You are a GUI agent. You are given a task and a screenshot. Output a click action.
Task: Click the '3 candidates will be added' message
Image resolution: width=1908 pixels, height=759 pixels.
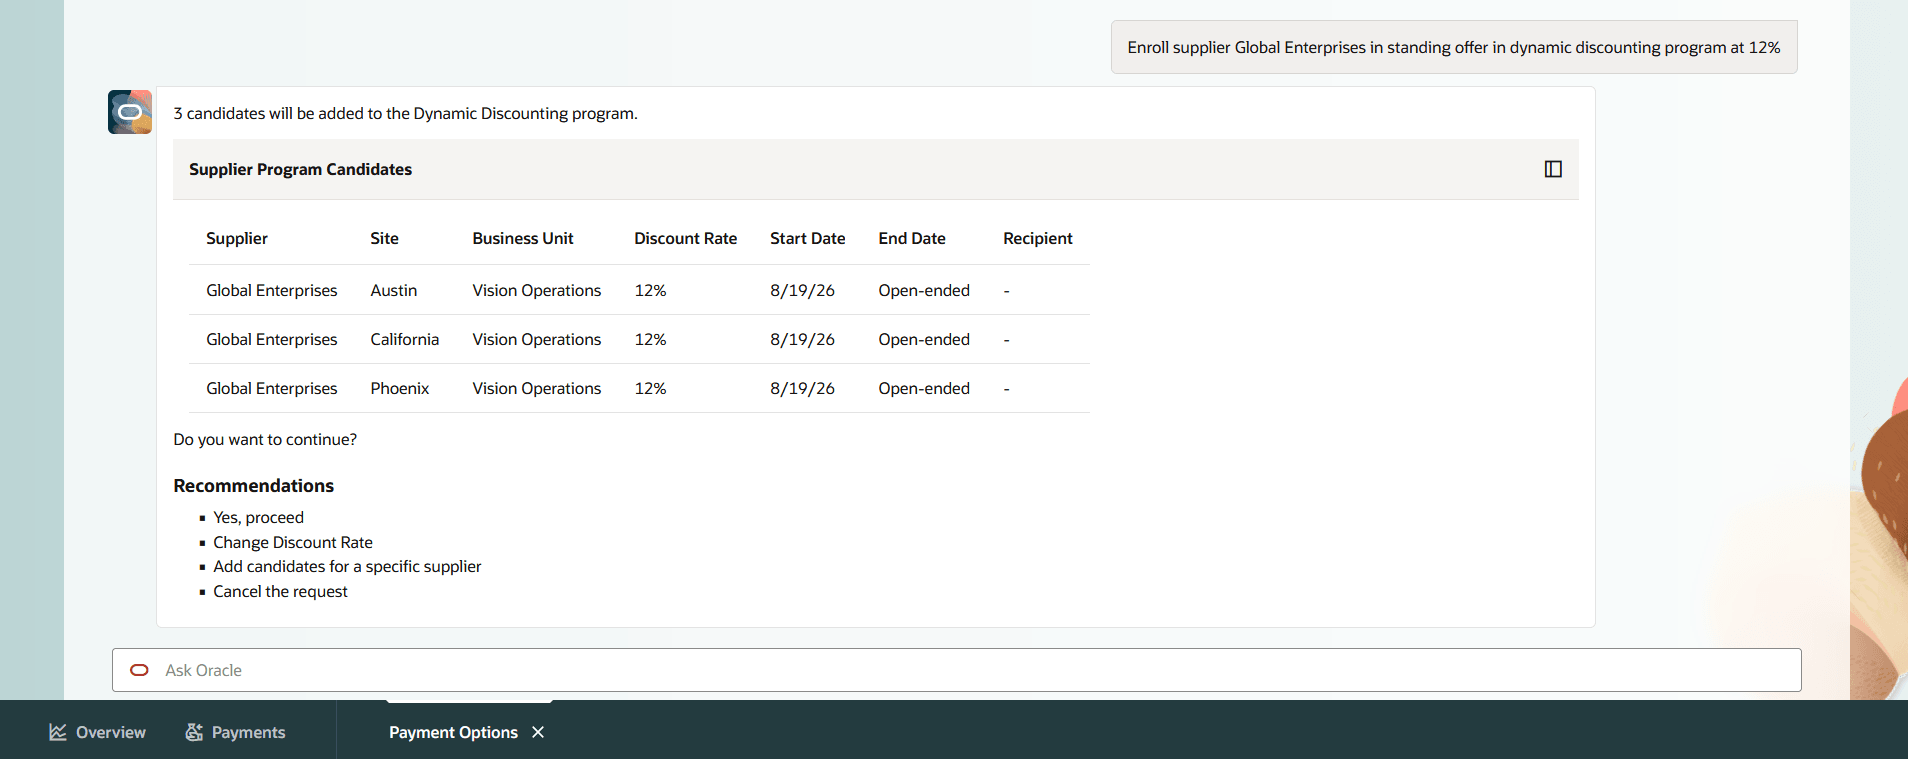(405, 113)
